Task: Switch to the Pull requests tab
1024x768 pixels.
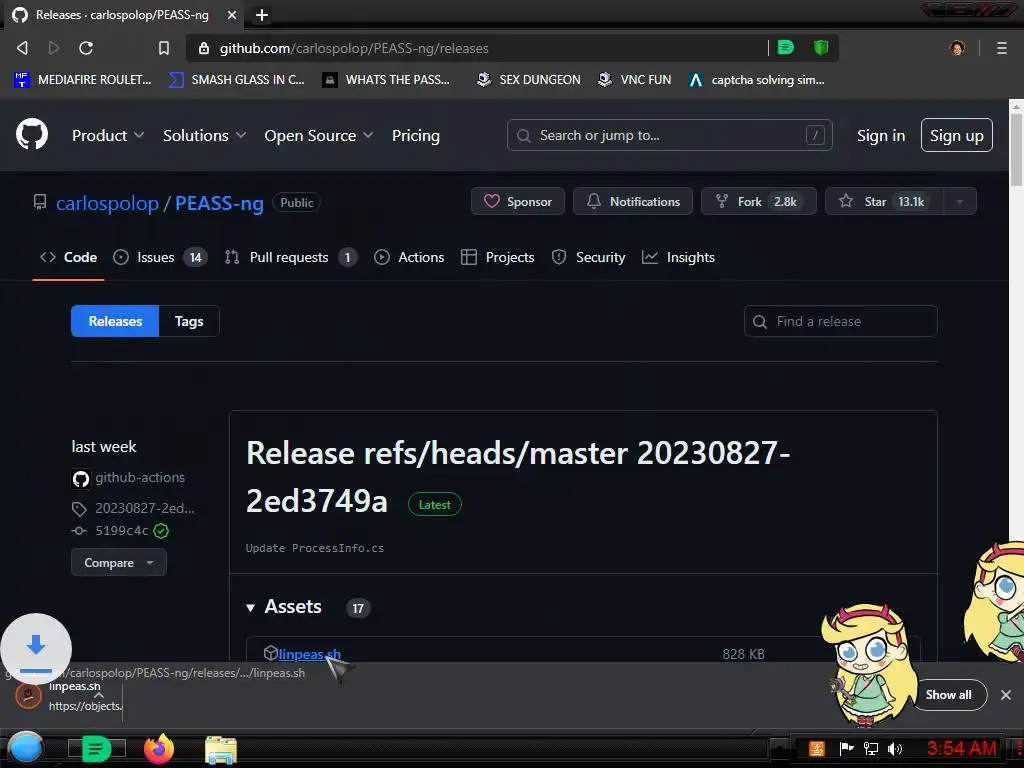Action: [x=291, y=257]
